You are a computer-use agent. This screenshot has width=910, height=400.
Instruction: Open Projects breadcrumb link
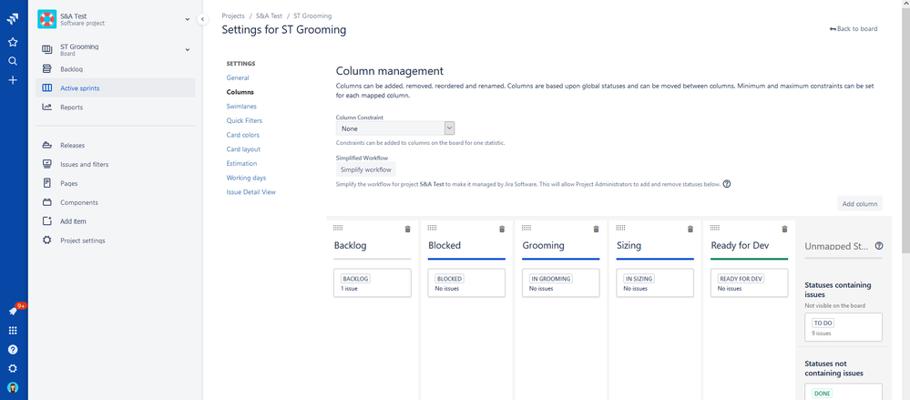tap(233, 16)
